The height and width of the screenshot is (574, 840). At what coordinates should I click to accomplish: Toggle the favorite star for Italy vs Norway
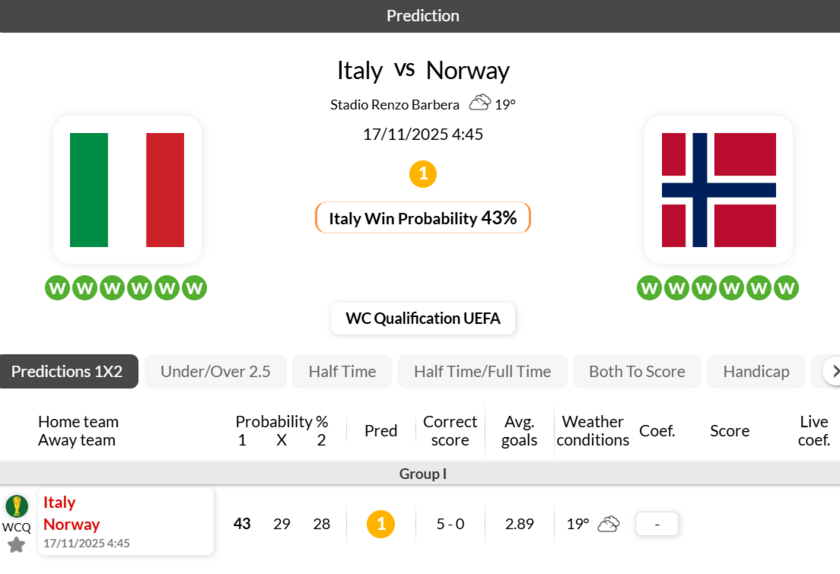pyautogui.click(x=16, y=545)
